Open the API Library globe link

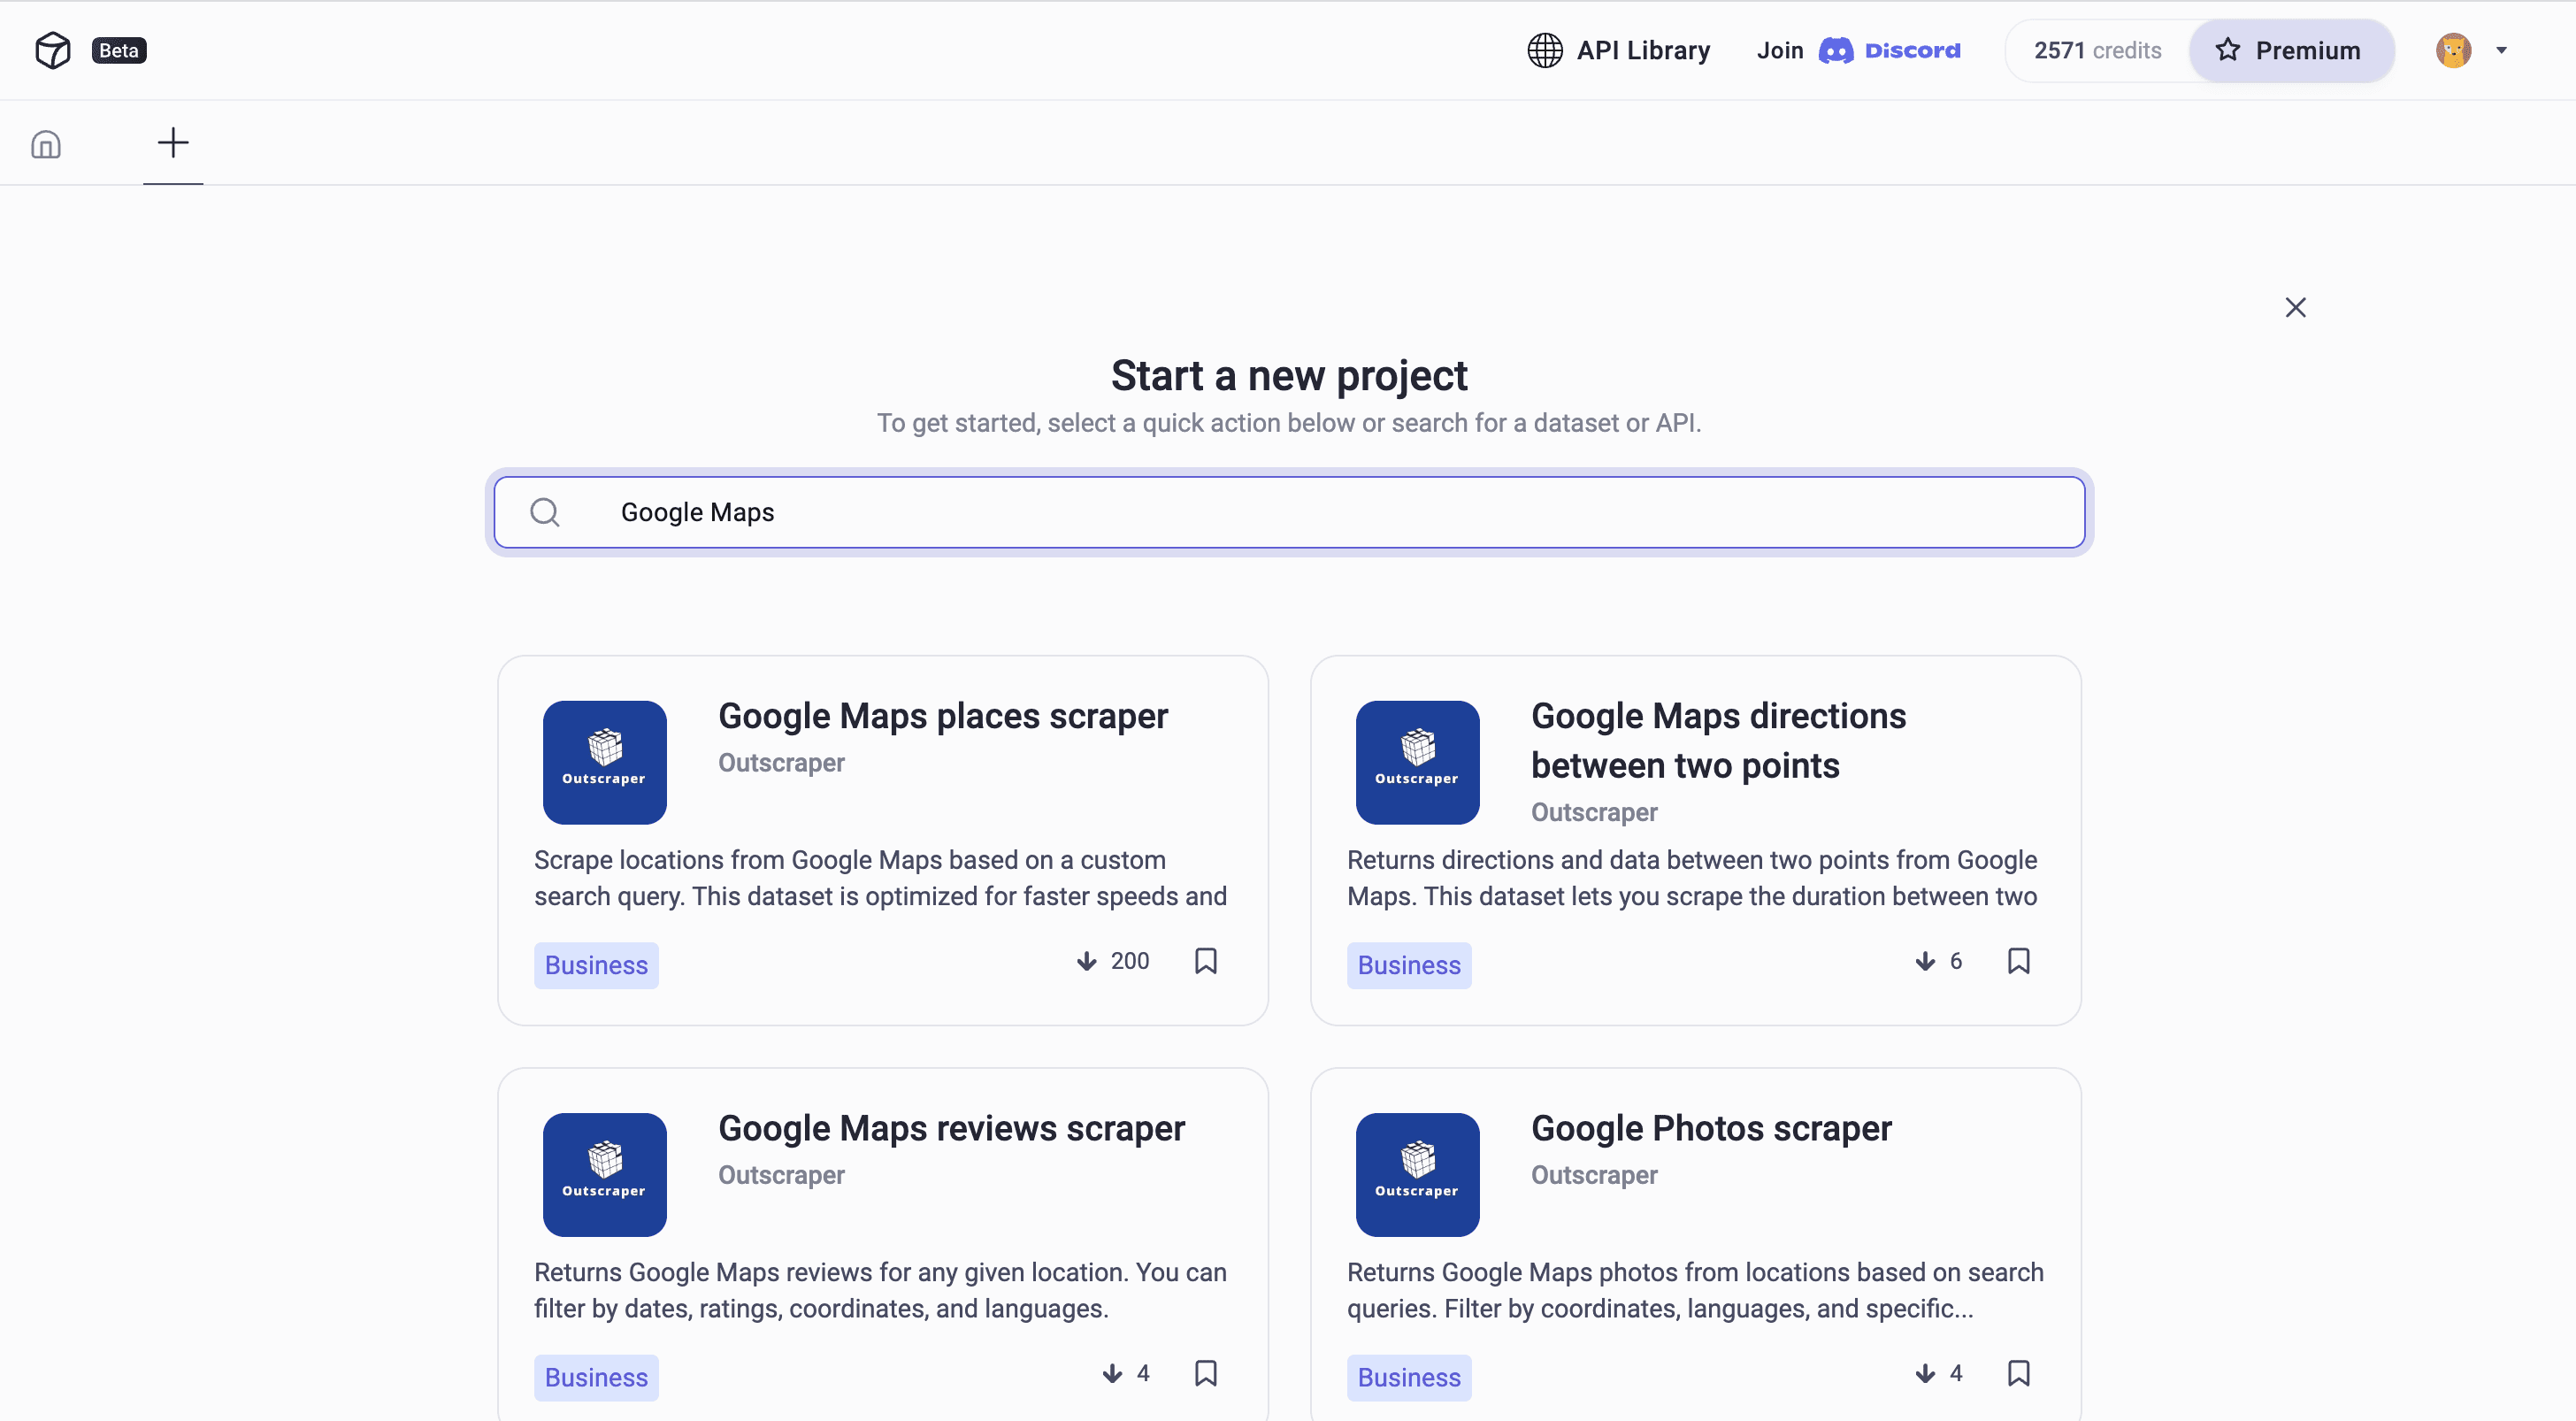tap(1618, 50)
